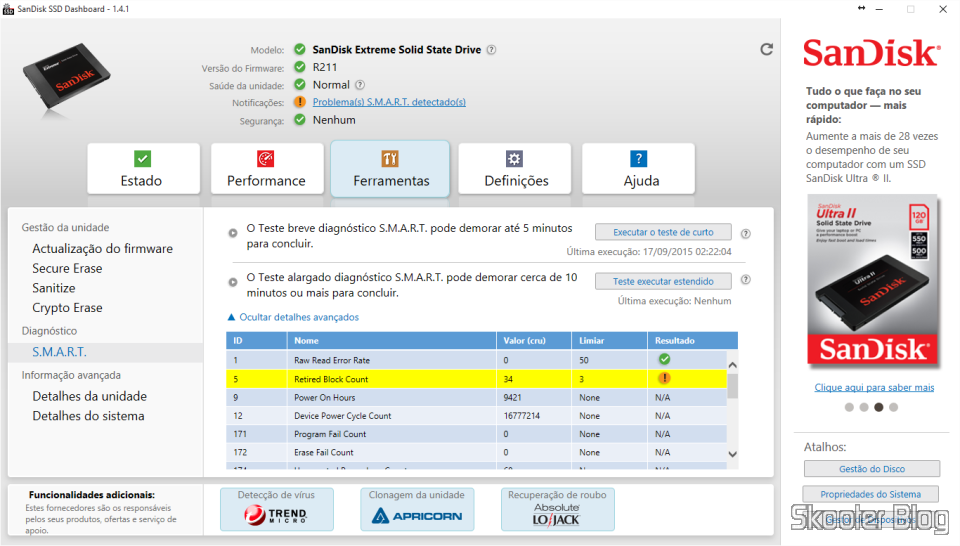Click the status bullet icon of the short SMART test
The width and height of the screenshot is (960, 546).
pyautogui.click(x=233, y=233)
